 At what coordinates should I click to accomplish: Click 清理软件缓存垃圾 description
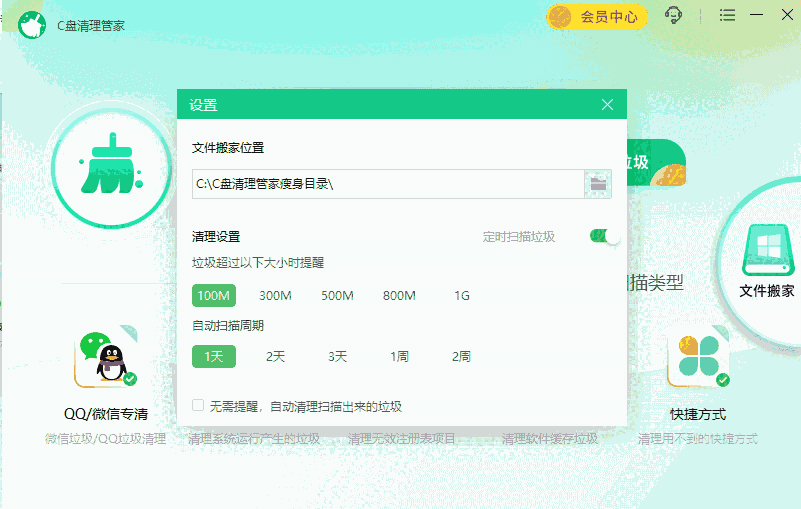tap(550, 438)
